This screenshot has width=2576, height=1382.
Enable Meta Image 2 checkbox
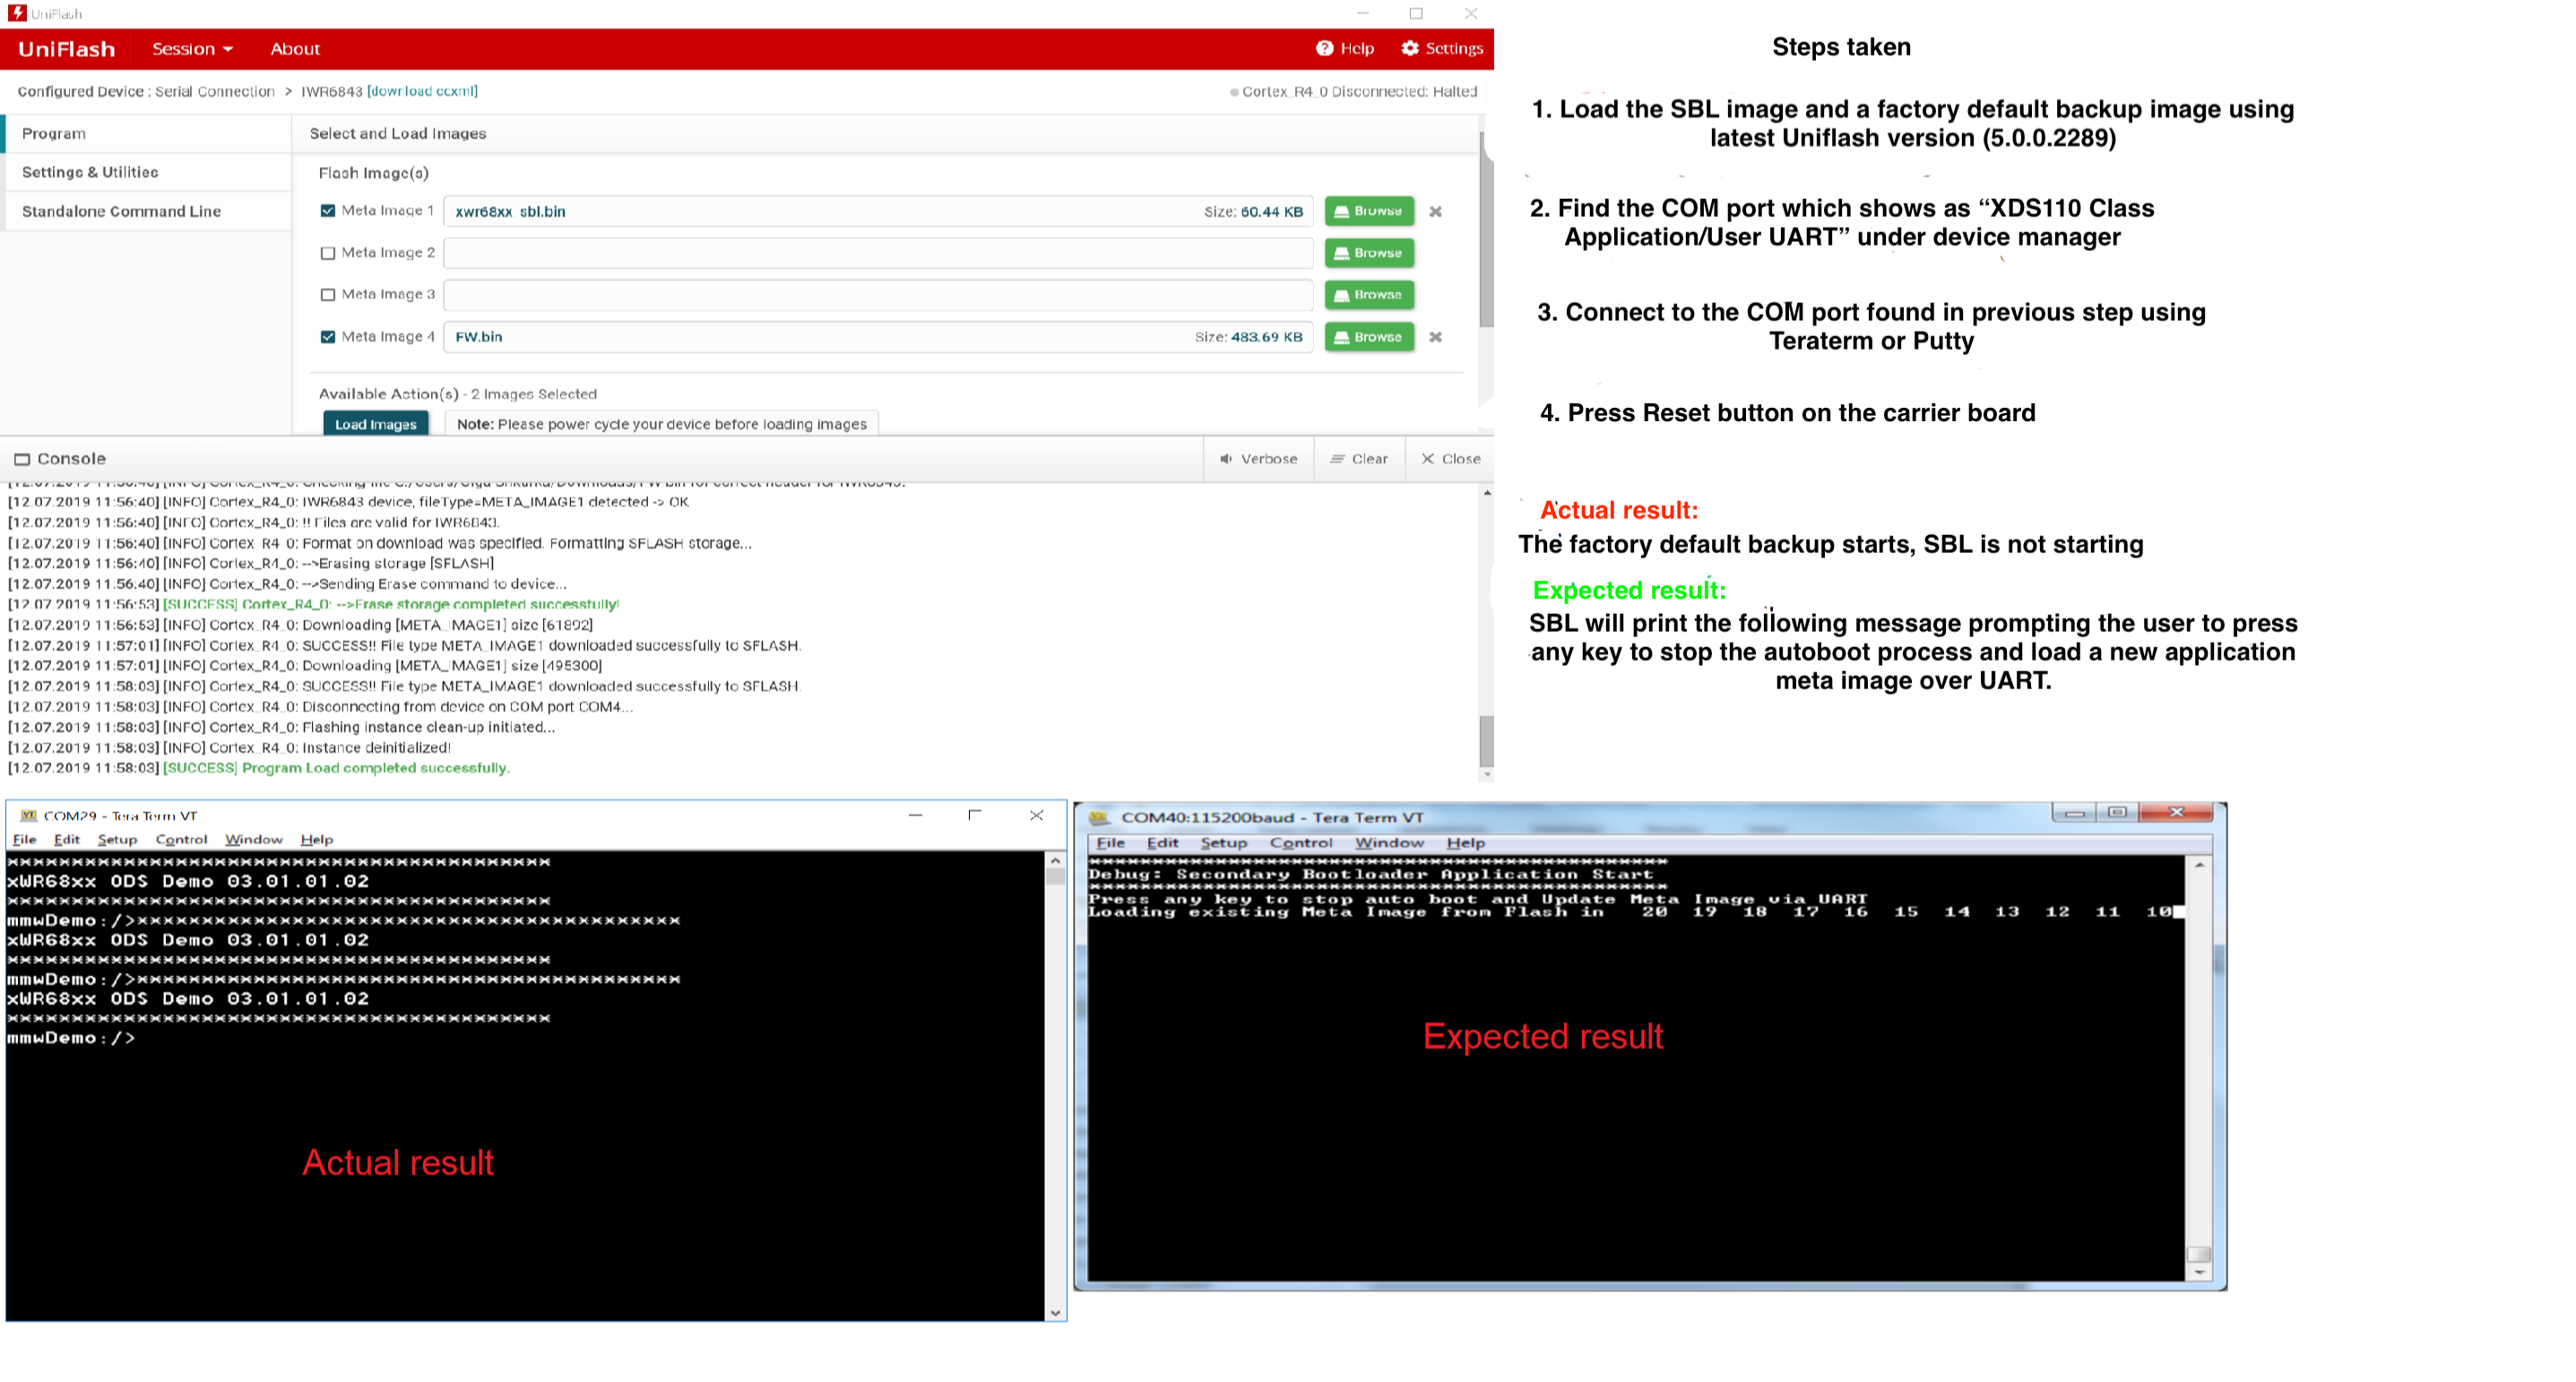[328, 253]
